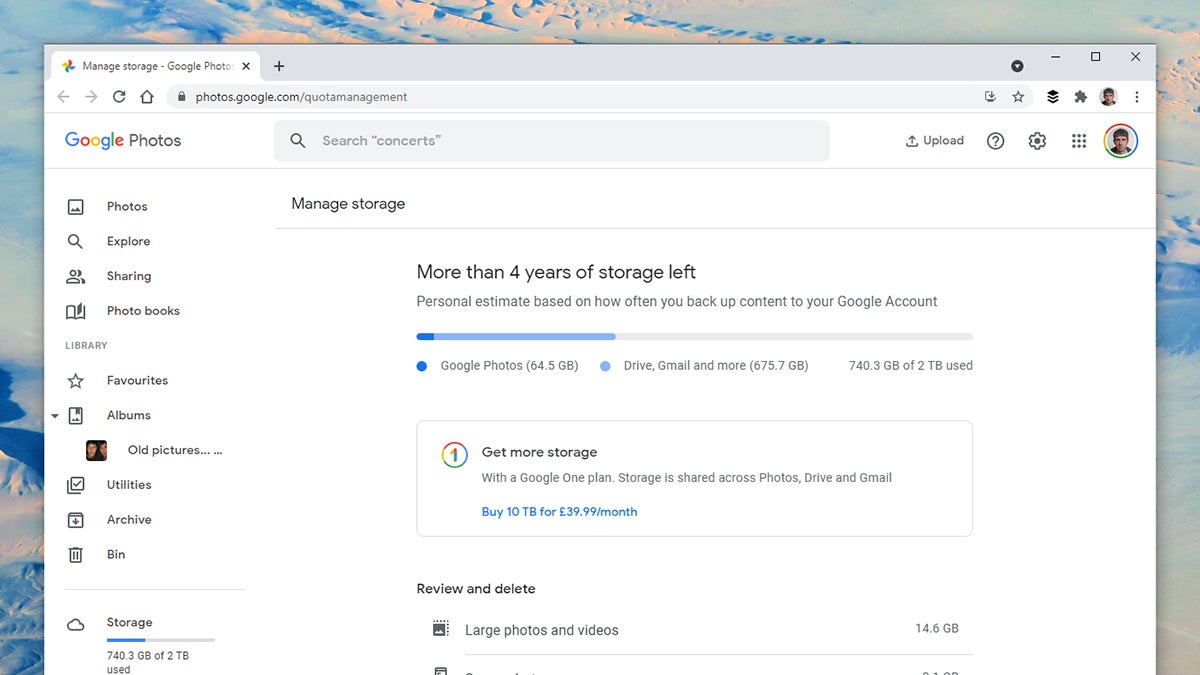Open Photo books from the sidebar

pos(143,311)
